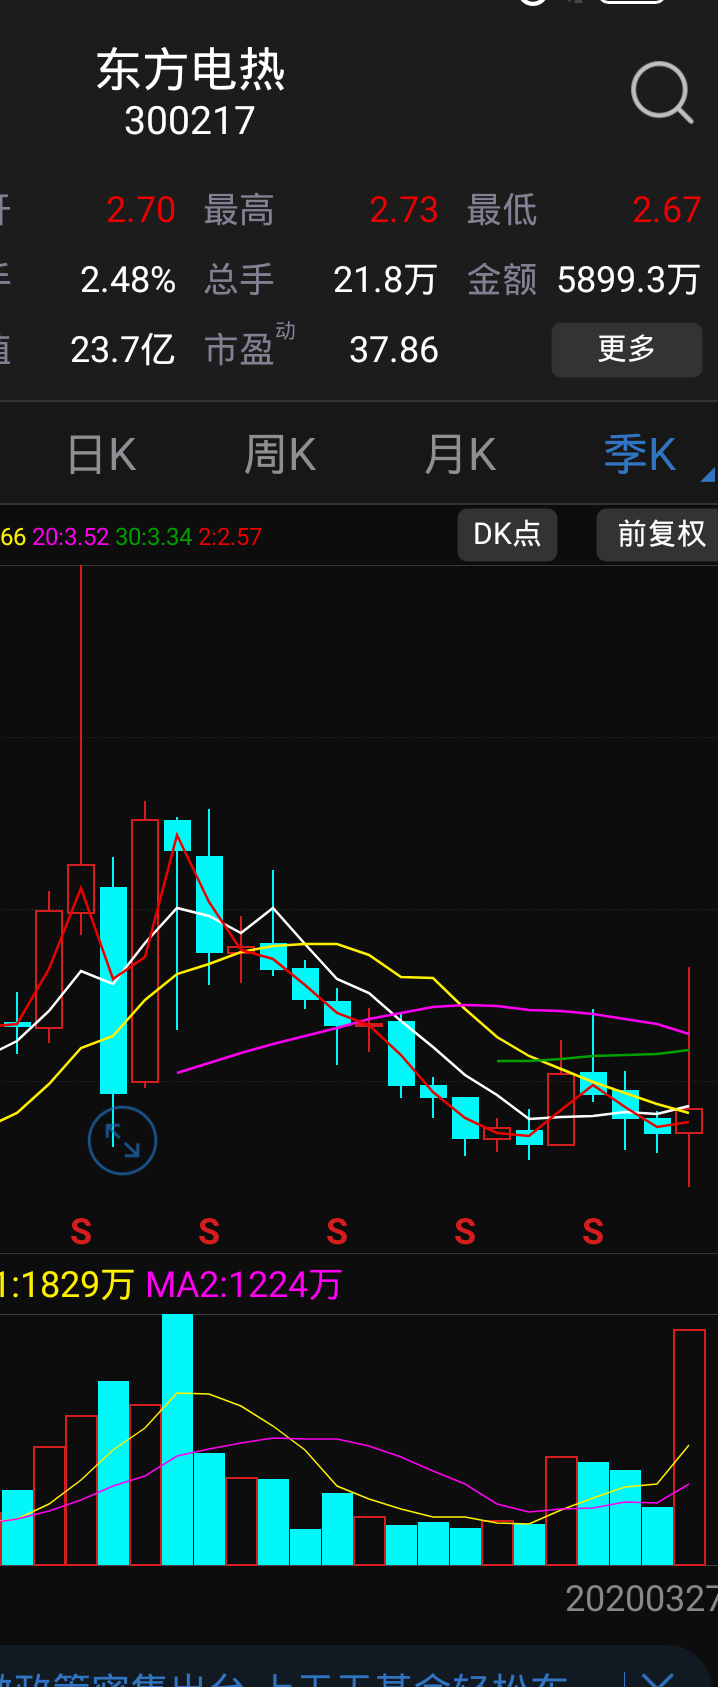
Task: Tap the 2:2.57 moving average label
Action: click(x=230, y=537)
